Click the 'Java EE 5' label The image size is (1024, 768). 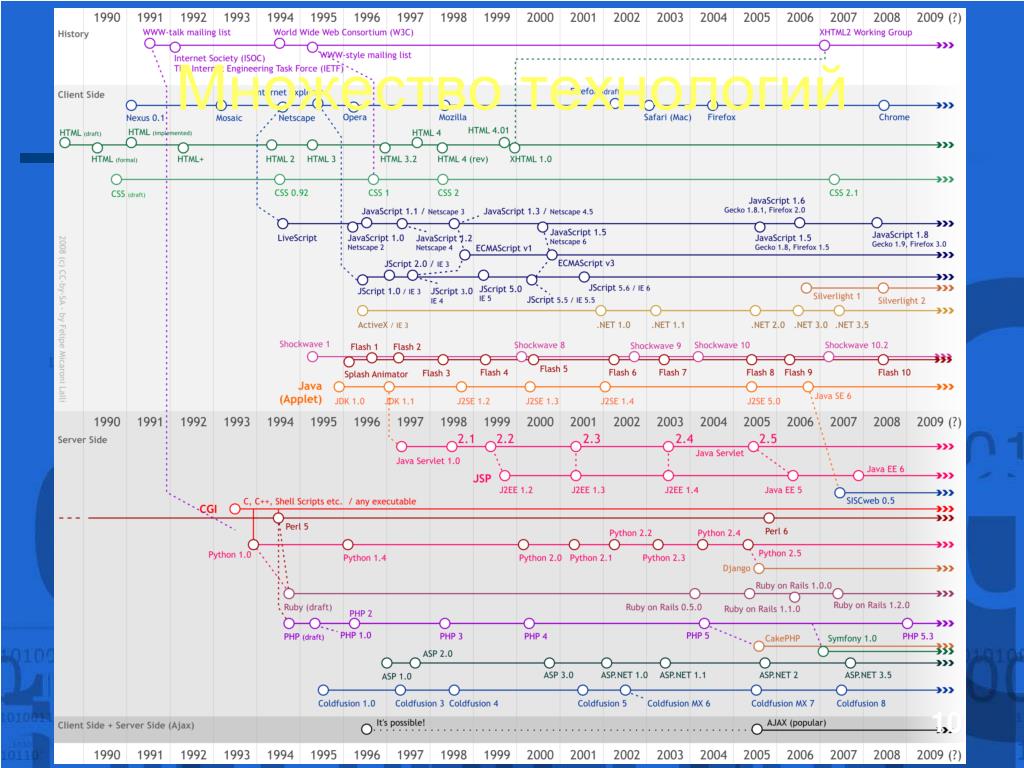(x=783, y=490)
